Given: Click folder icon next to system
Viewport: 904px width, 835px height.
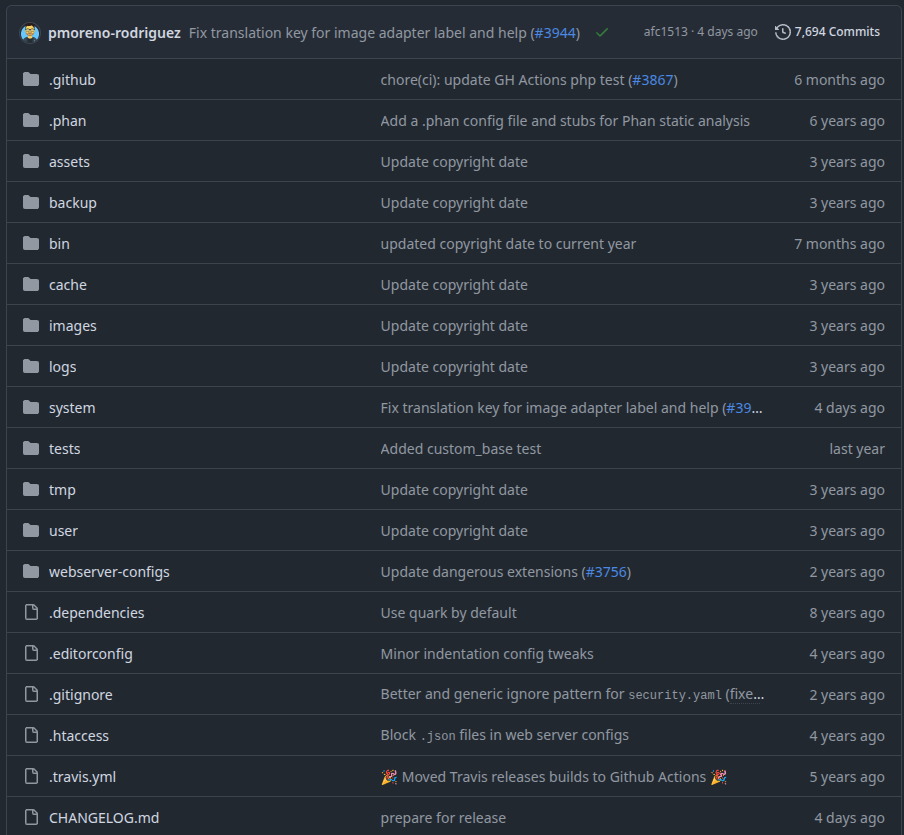Looking at the screenshot, I should tap(31, 408).
